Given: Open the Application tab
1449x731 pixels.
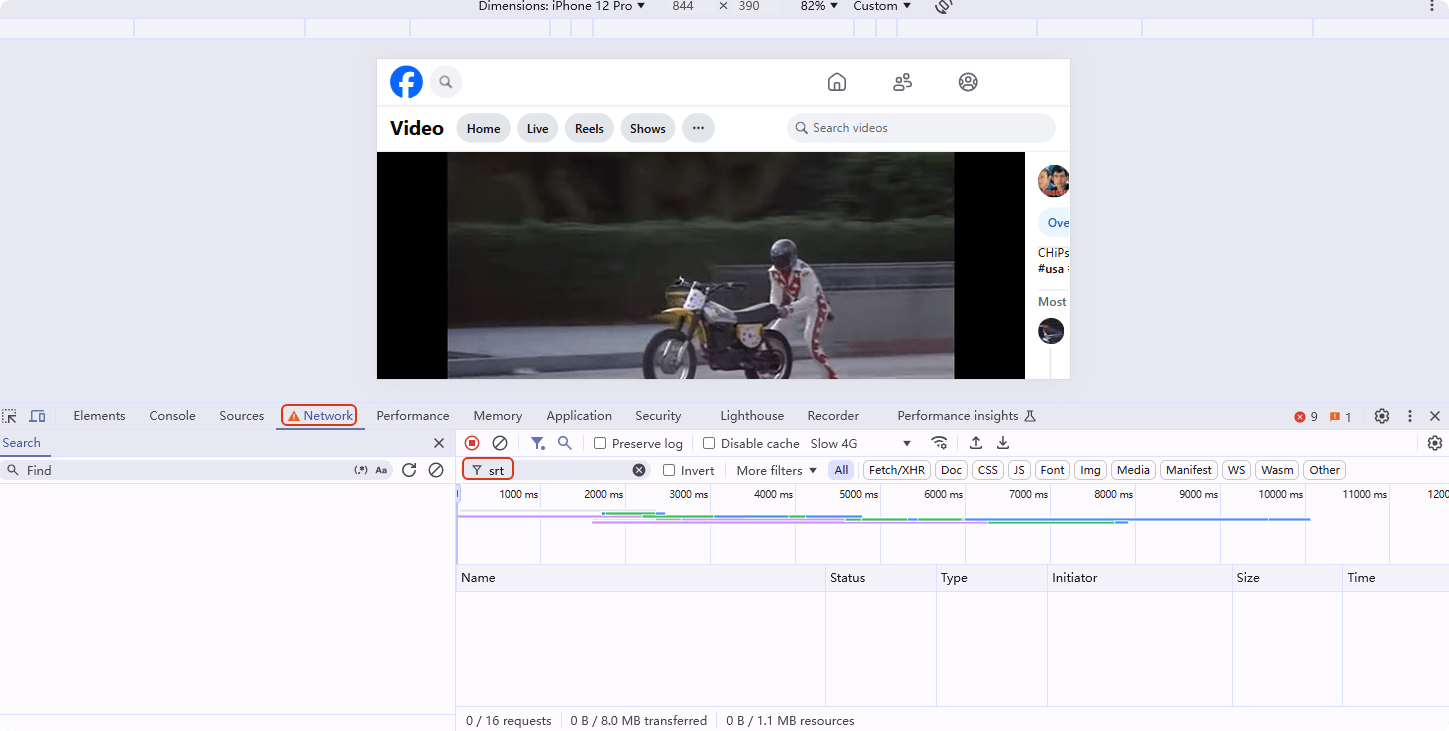Looking at the screenshot, I should (578, 416).
